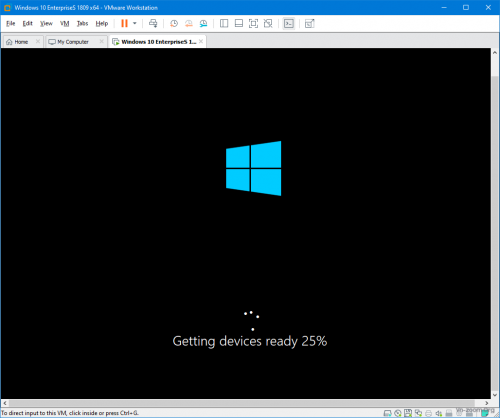
Task: Open the Help menu
Action: 102,23
